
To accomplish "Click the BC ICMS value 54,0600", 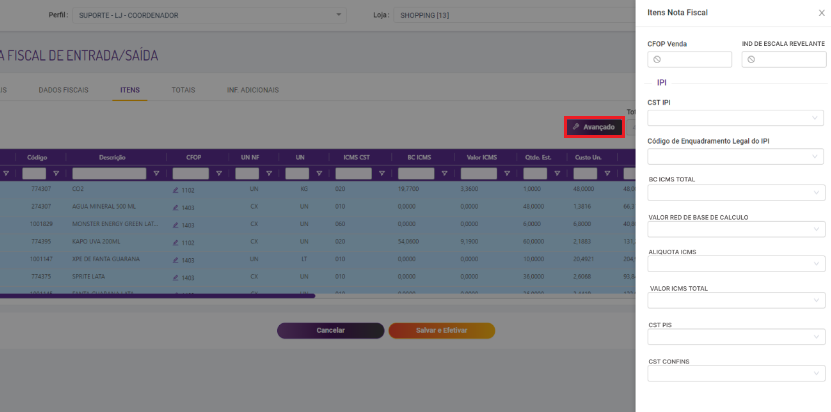I will coord(408,241).
